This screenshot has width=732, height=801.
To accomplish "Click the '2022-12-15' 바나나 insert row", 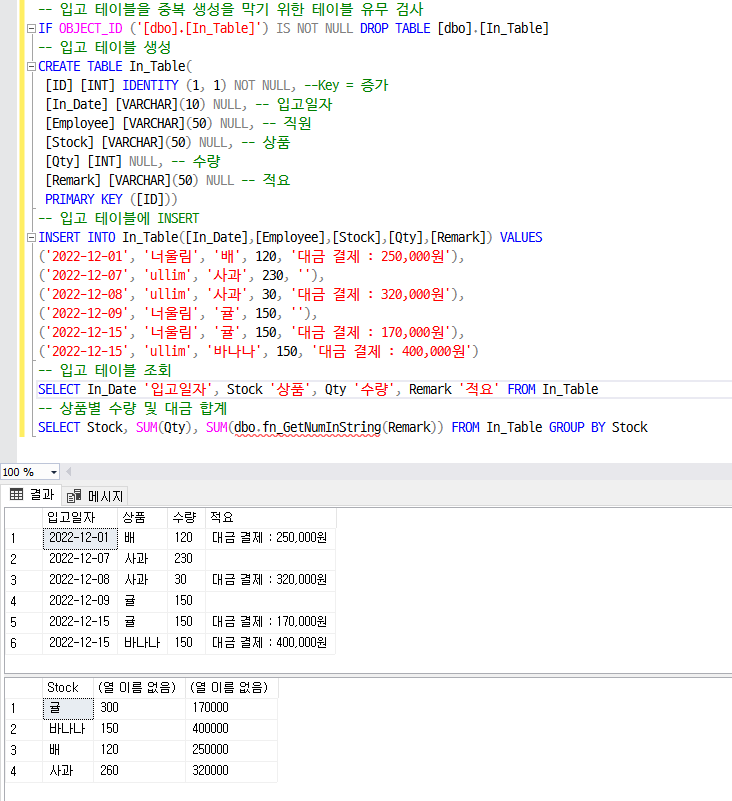I will (258, 351).
